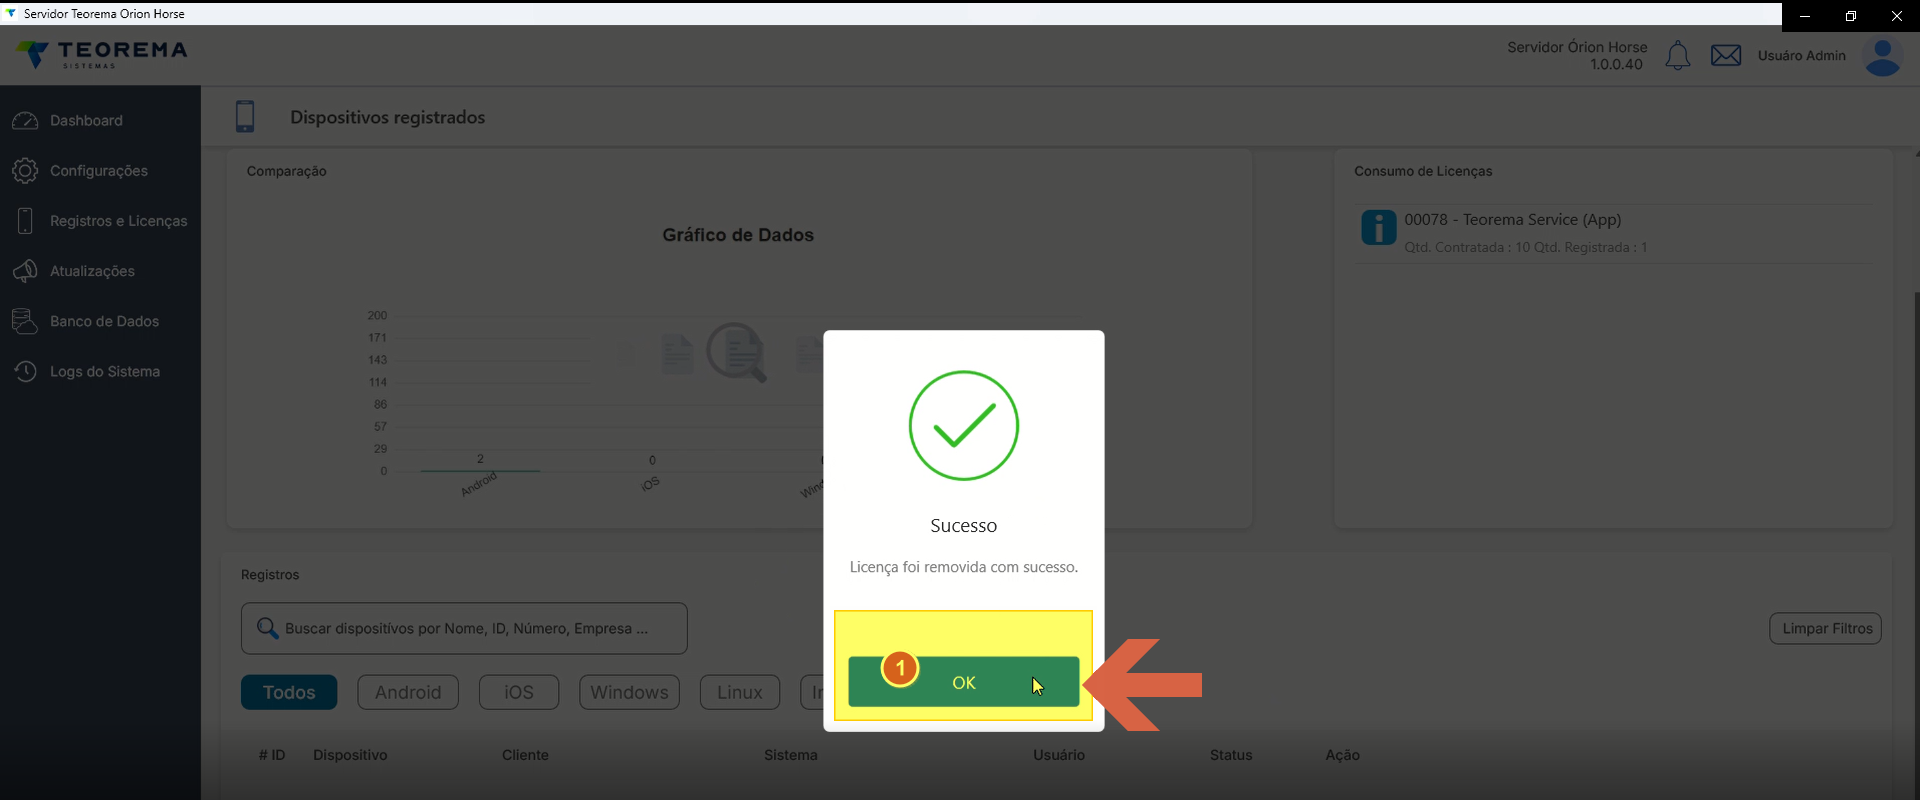This screenshot has height=800, width=1920.
Task: Click the Ação column header
Action: [1342, 755]
